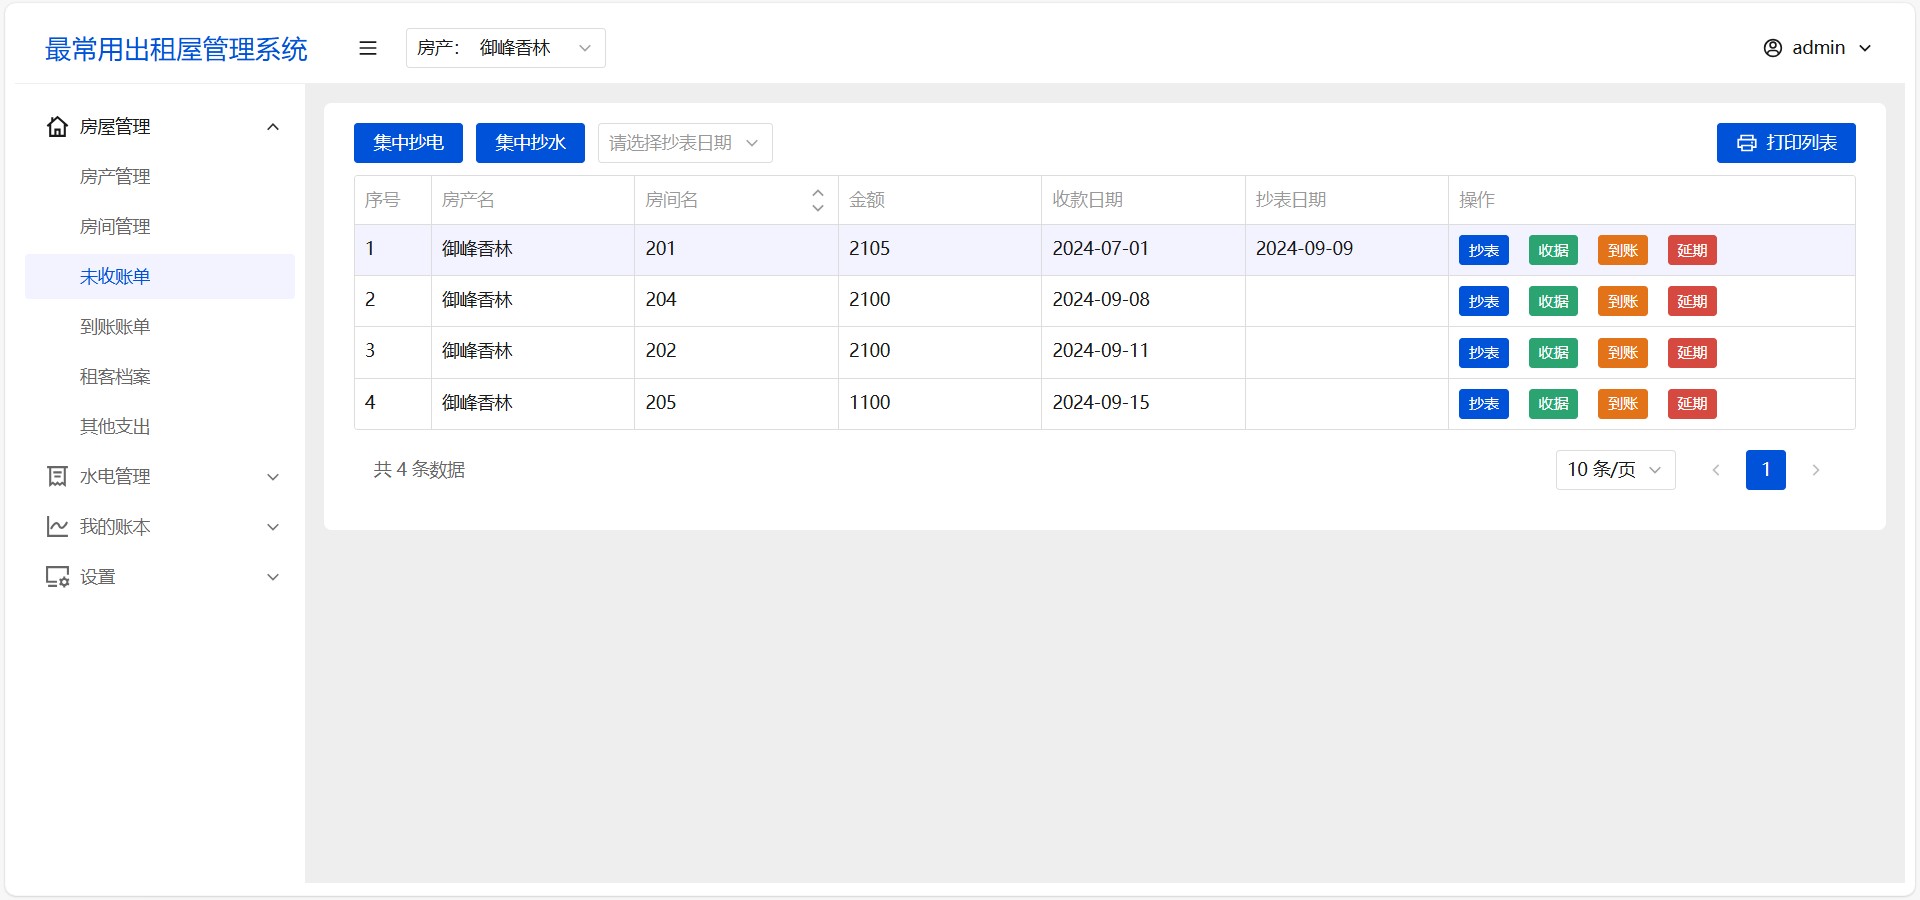Expand the 我的账本 menu chevron

273,527
